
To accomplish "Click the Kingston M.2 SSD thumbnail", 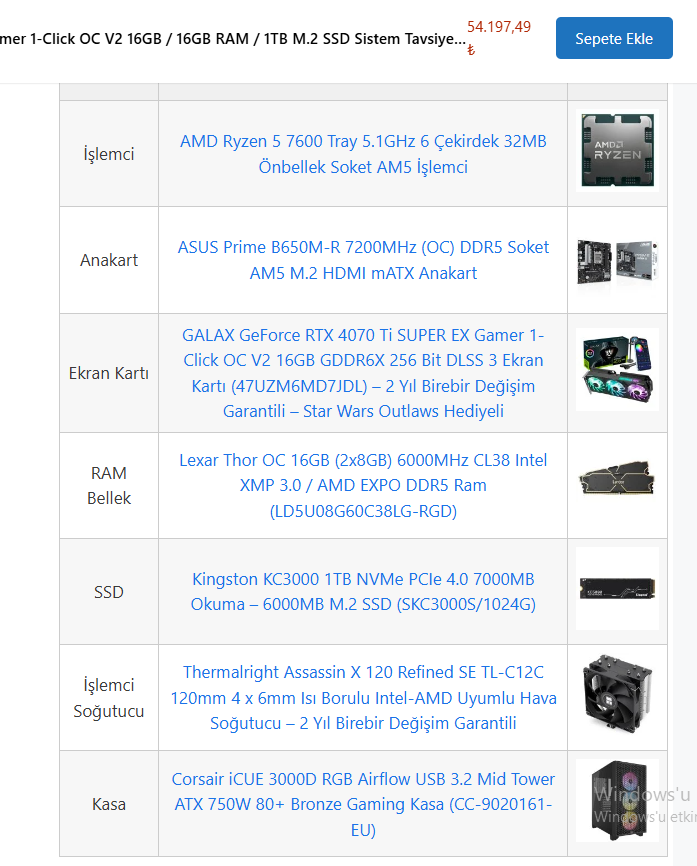I will tap(617, 588).
